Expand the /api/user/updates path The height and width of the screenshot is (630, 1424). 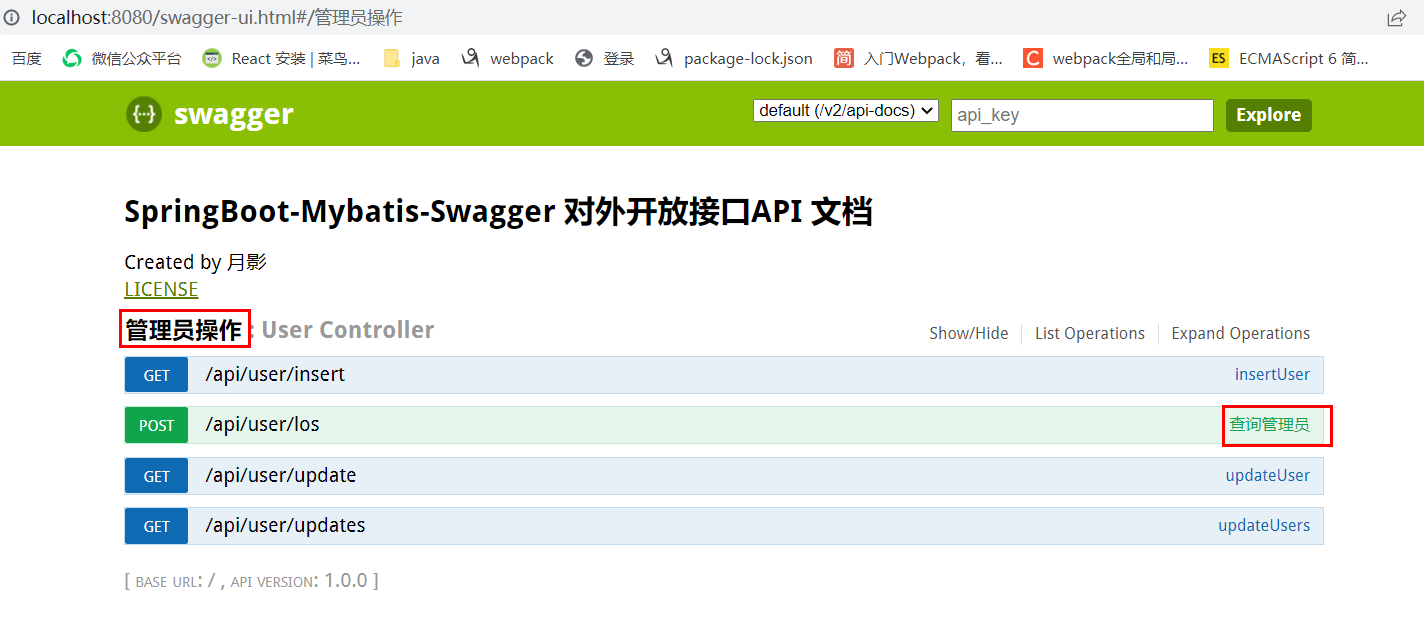285,525
